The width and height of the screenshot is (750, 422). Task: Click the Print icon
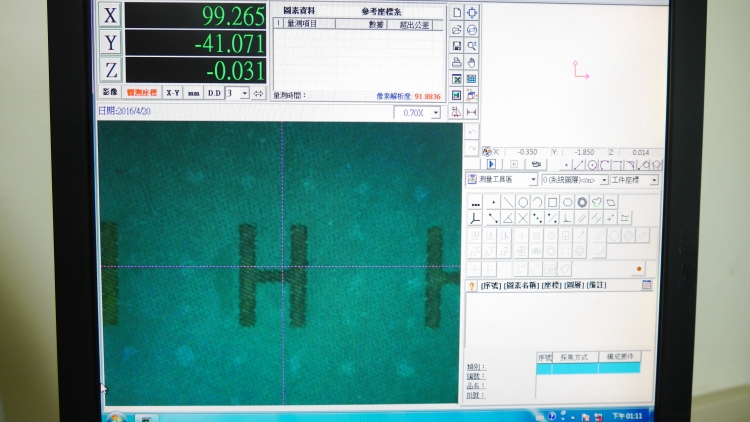point(456,62)
